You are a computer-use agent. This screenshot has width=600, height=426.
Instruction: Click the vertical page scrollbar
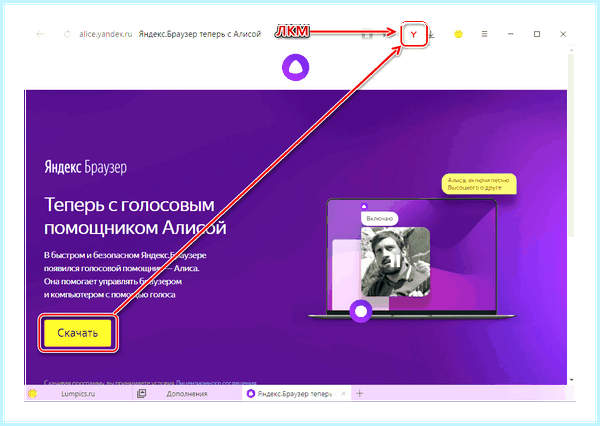pos(571,145)
